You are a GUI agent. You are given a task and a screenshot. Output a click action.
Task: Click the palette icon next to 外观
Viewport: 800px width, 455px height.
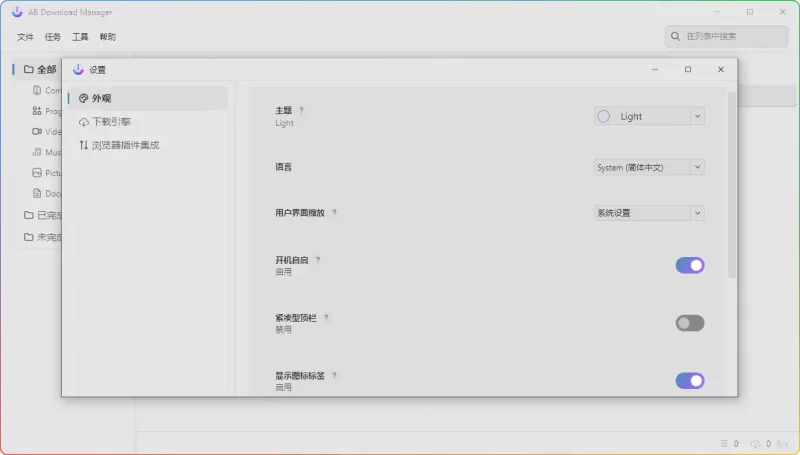83,98
